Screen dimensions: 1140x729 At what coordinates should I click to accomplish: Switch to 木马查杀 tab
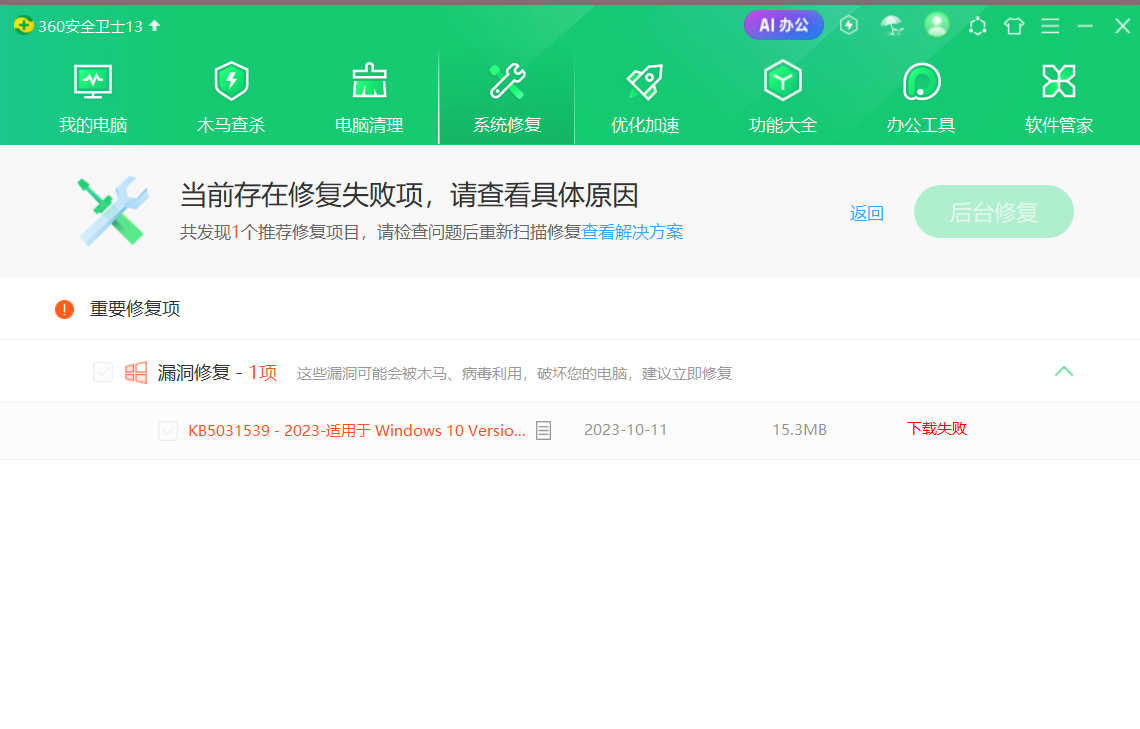pyautogui.click(x=231, y=98)
